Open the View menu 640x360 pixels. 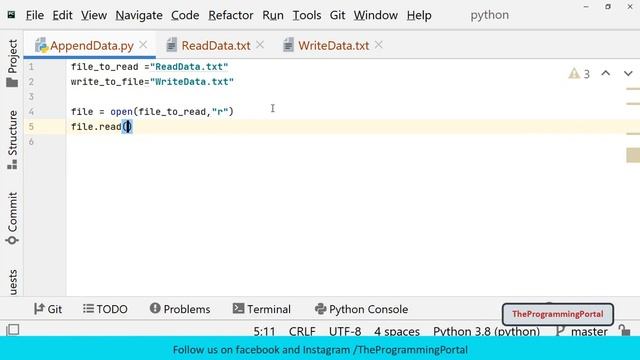(x=94, y=15)
